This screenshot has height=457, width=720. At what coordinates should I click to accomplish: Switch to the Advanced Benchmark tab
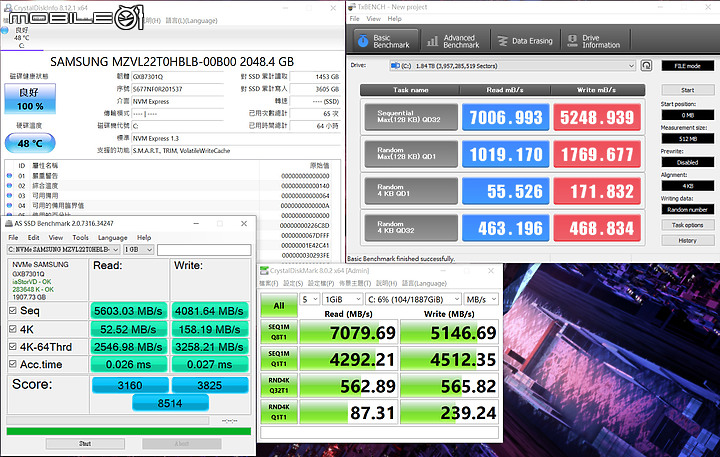(x=455, y=41)
